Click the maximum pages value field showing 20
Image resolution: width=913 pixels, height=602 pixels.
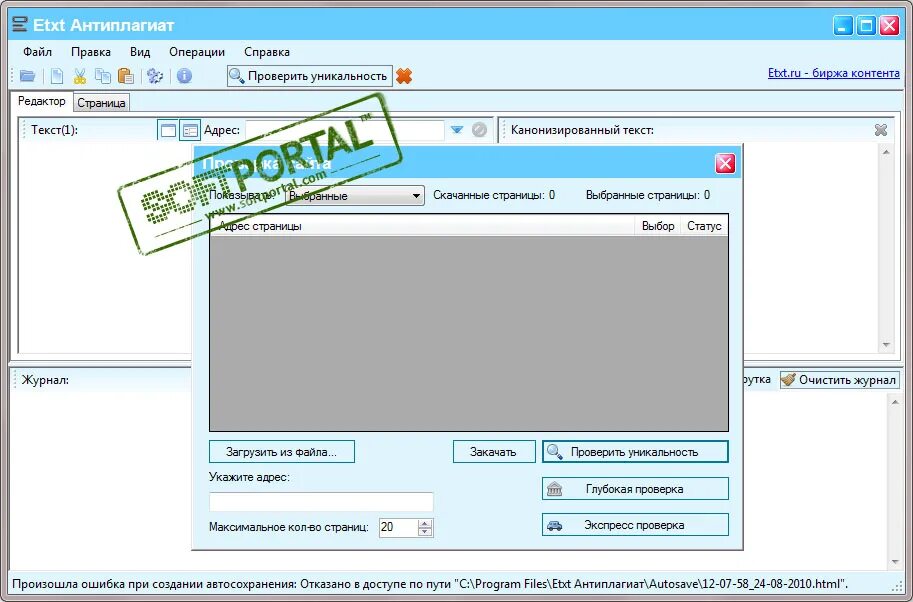[x=398, y=527]
